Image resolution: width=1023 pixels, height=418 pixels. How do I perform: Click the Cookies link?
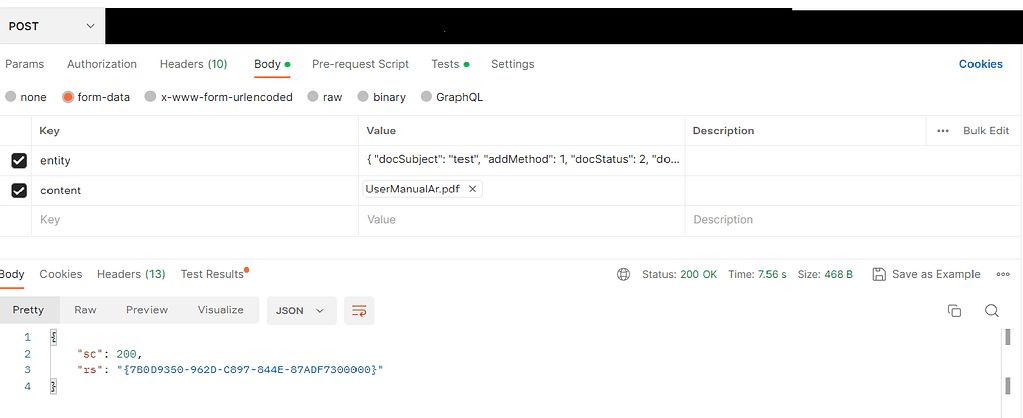coord(980,64)
